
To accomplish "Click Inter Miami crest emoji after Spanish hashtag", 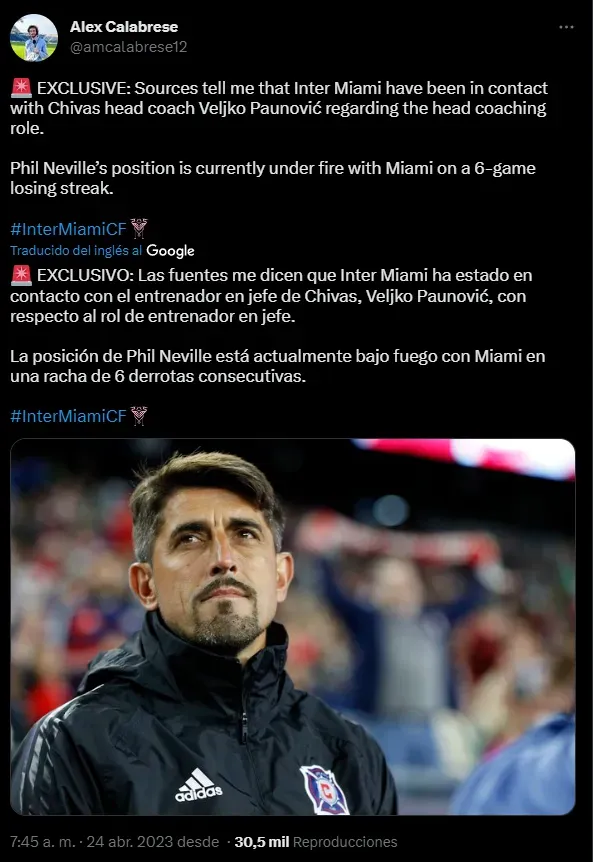I will 138,416.
